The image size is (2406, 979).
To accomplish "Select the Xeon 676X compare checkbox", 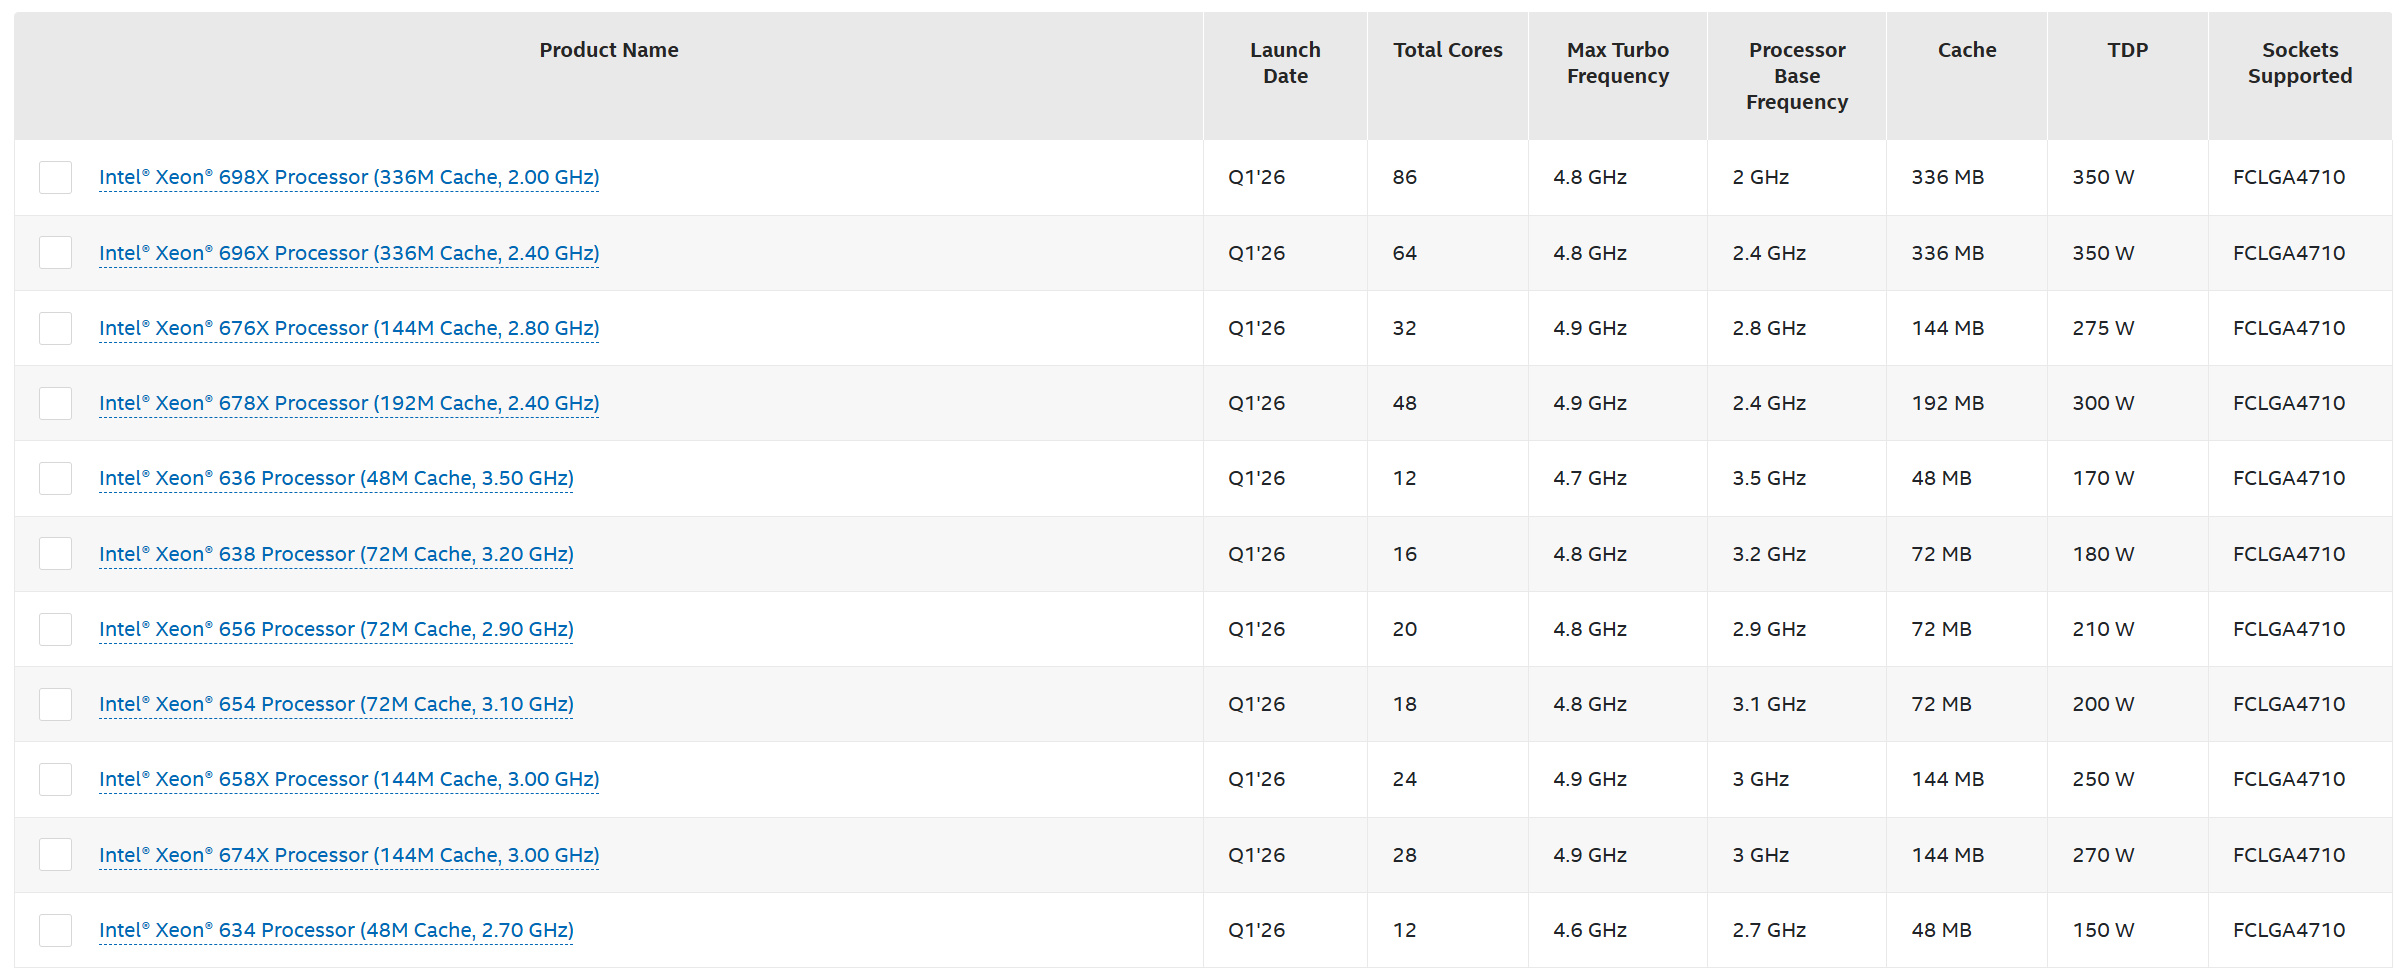I will click(55, 328).
